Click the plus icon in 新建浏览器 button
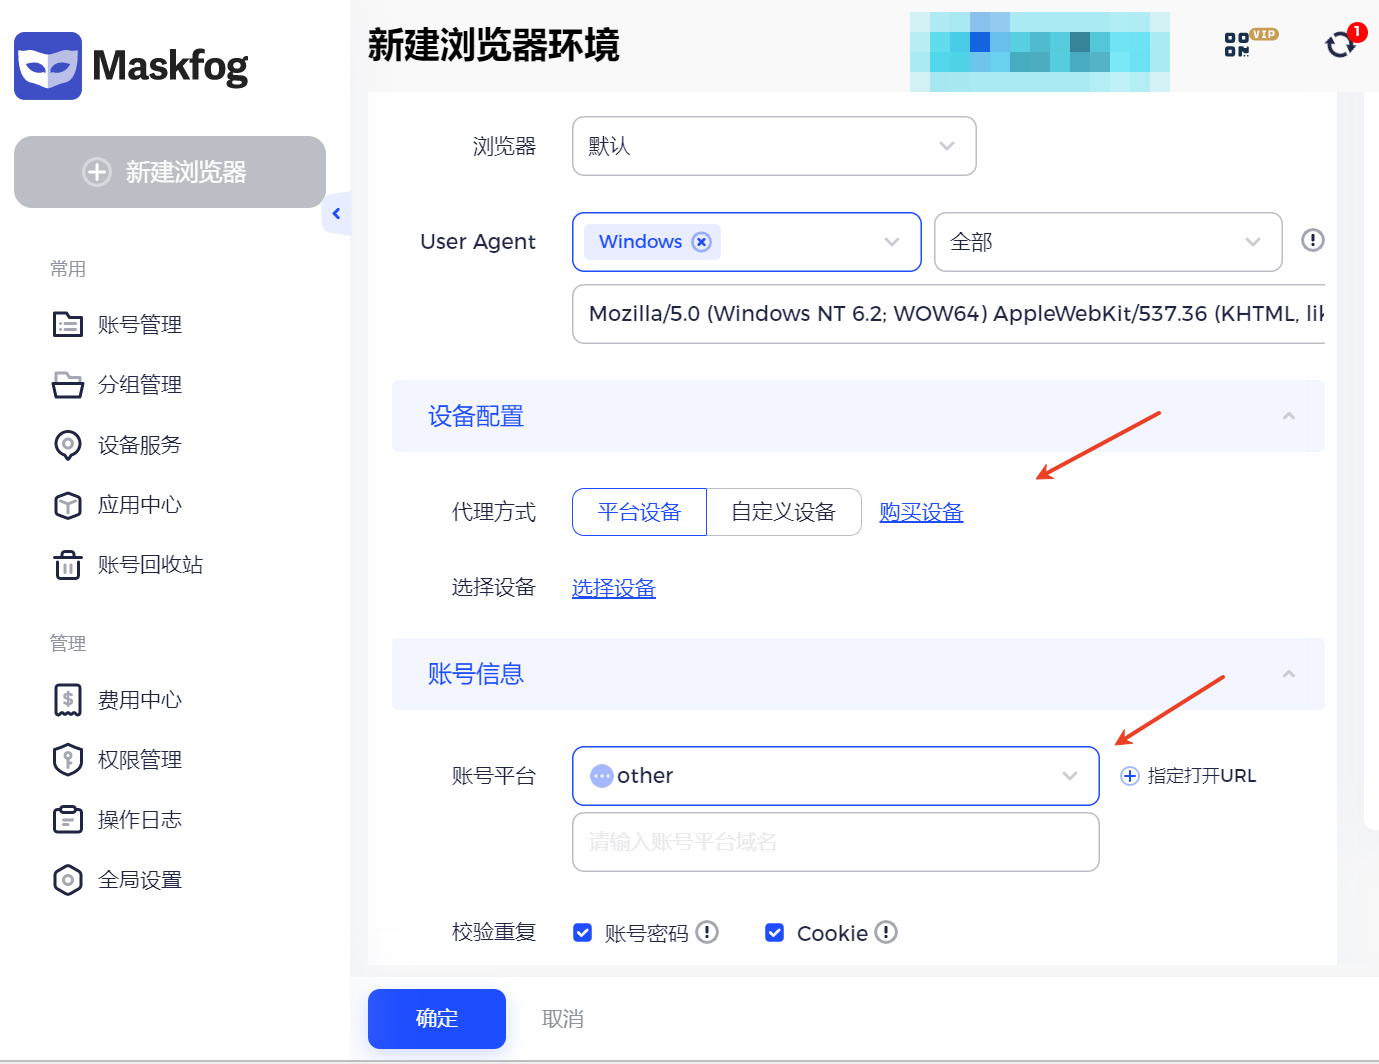 [97, 172]
